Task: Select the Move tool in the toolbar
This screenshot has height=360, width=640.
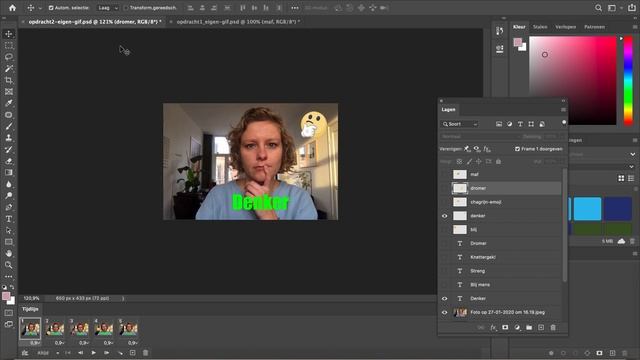Action: click(9, 34)
